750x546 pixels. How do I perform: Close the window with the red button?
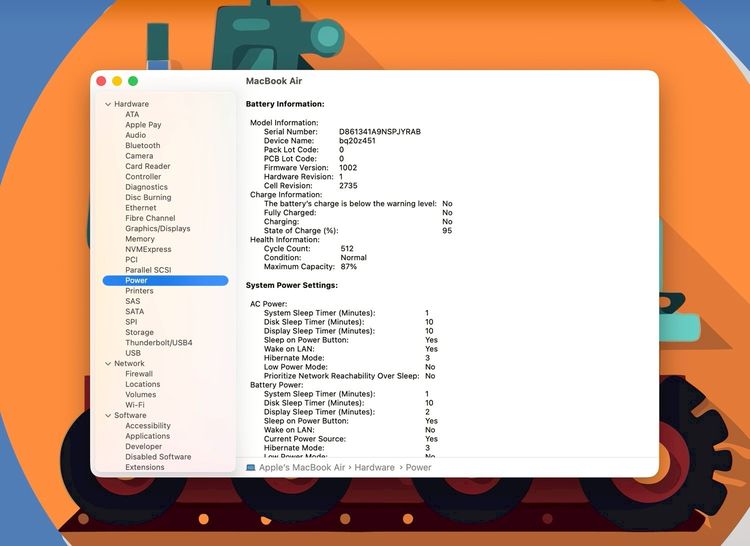[x=101, y=81]
